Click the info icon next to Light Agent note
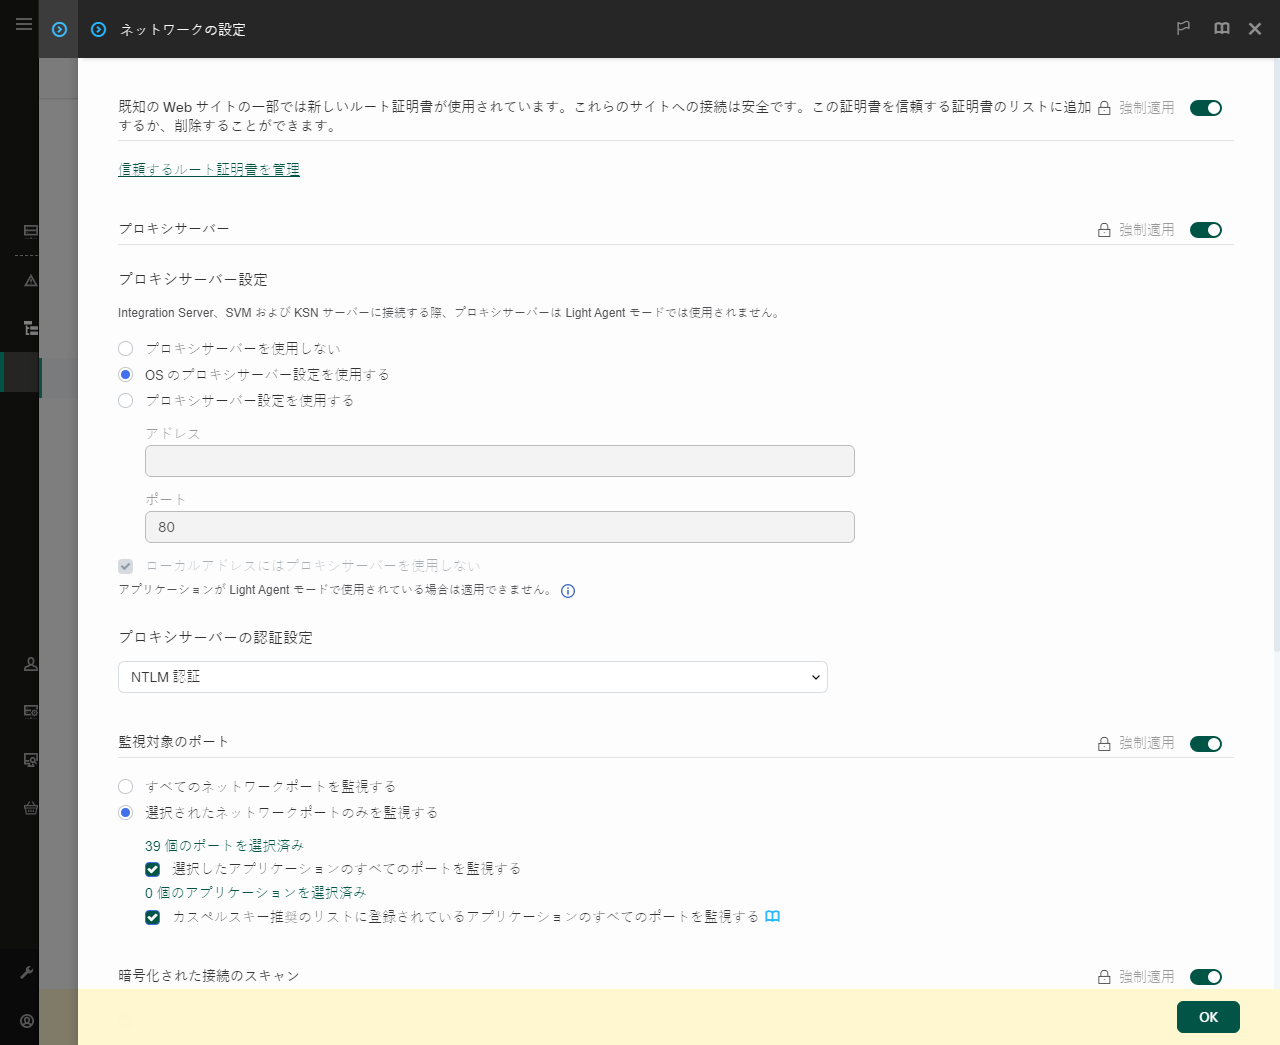Screen dimensions: 1280x1045 tap(568, 591)
